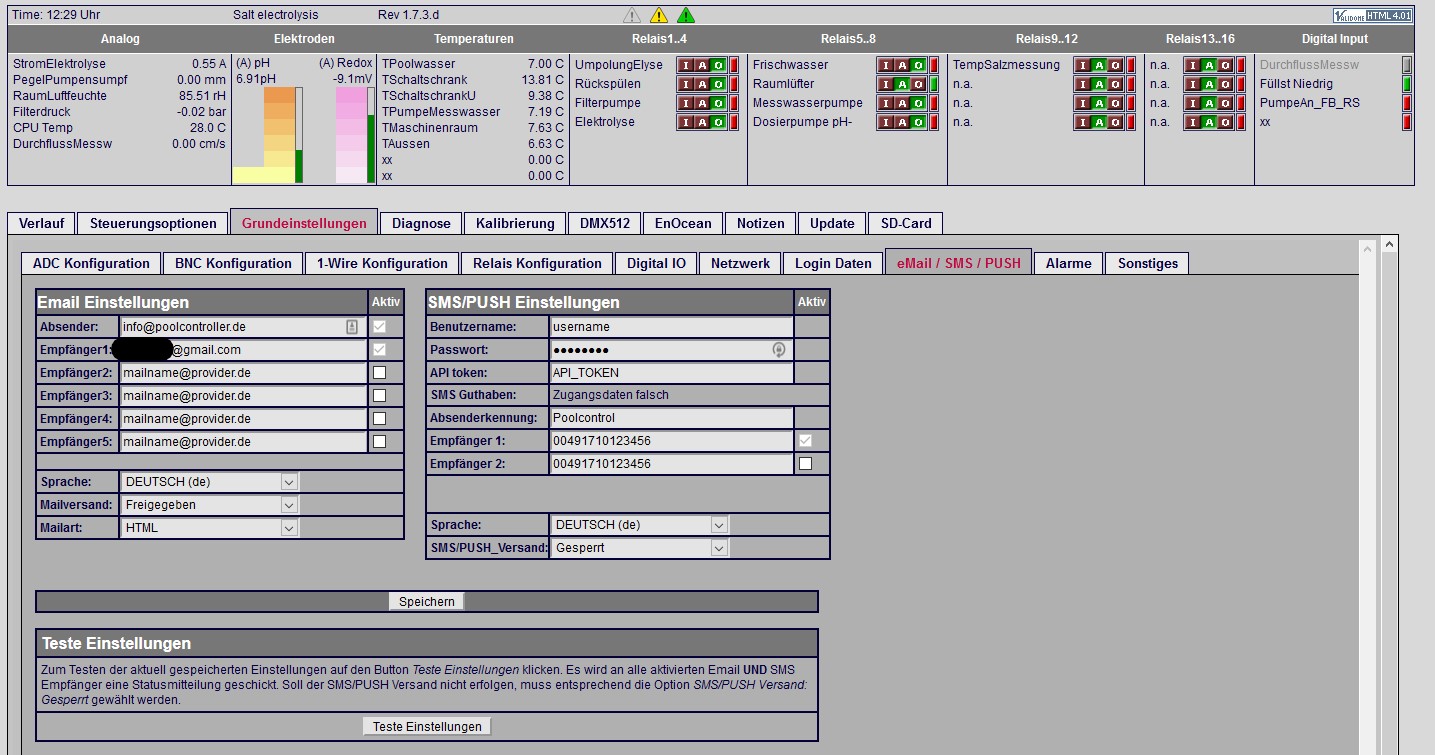Click the contact icon in the Absender field
The image size is (1435, 755).
[351, 327]
